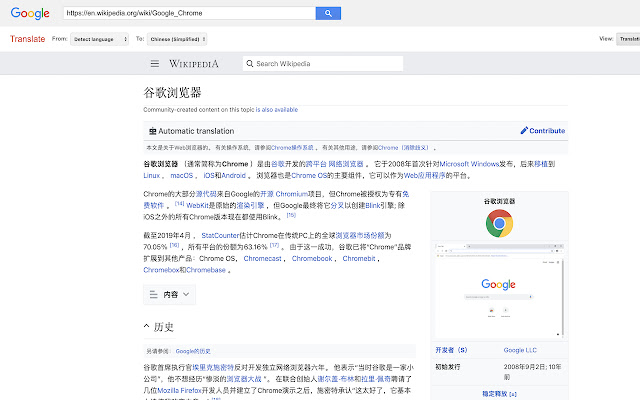Open the 浏览器大战 link

coord(244,378)
